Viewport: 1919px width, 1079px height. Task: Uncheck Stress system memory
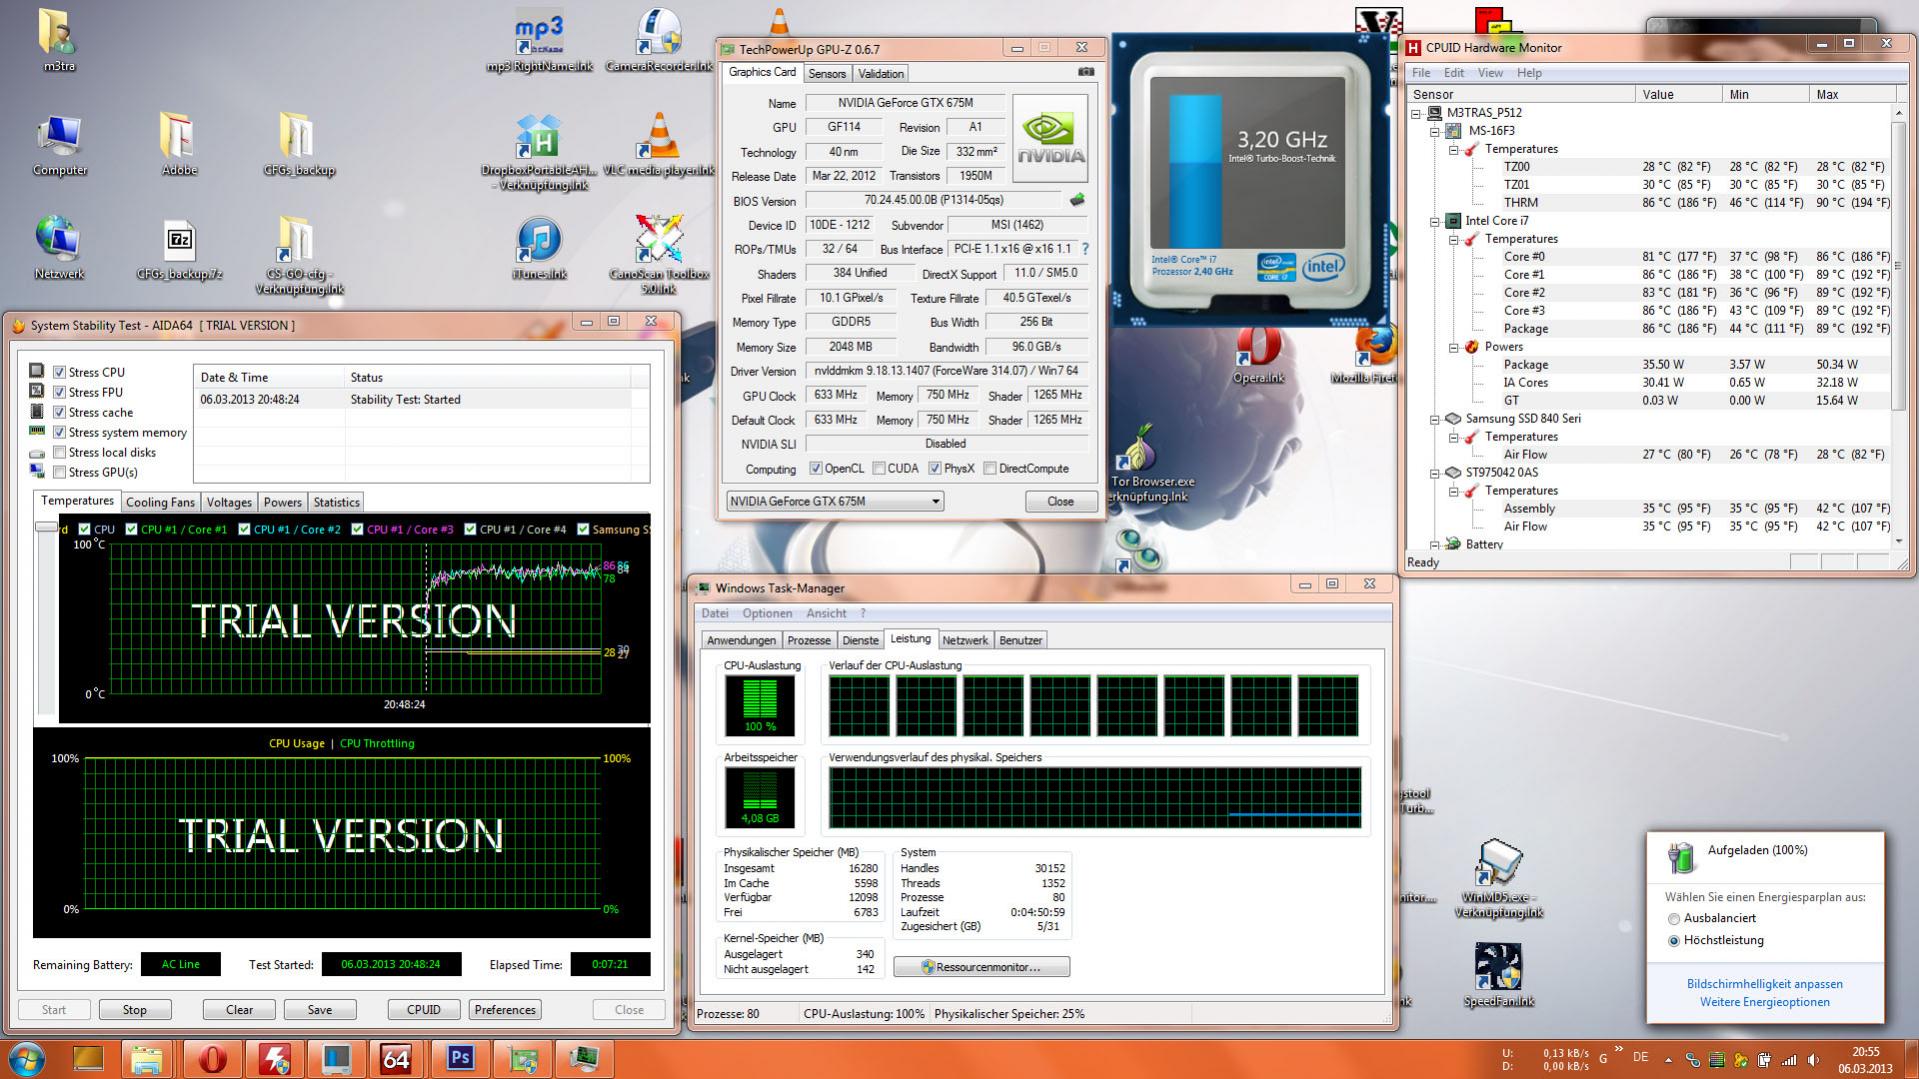tap(60, 432)
